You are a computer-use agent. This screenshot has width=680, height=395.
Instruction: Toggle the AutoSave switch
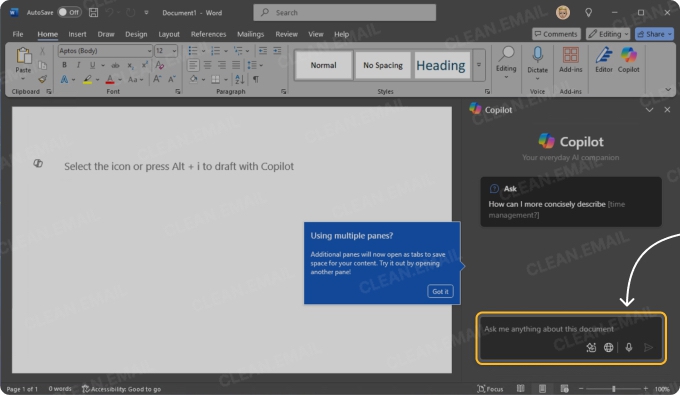(69, 12)
